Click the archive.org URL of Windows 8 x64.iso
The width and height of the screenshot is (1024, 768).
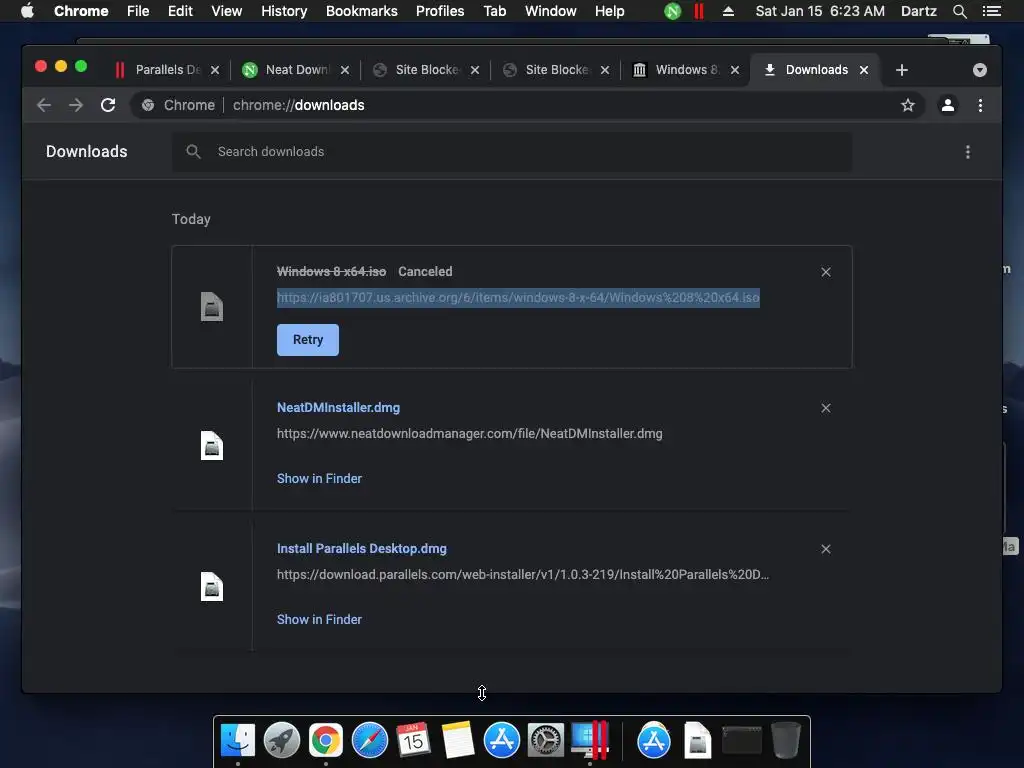tap(518, 298)
